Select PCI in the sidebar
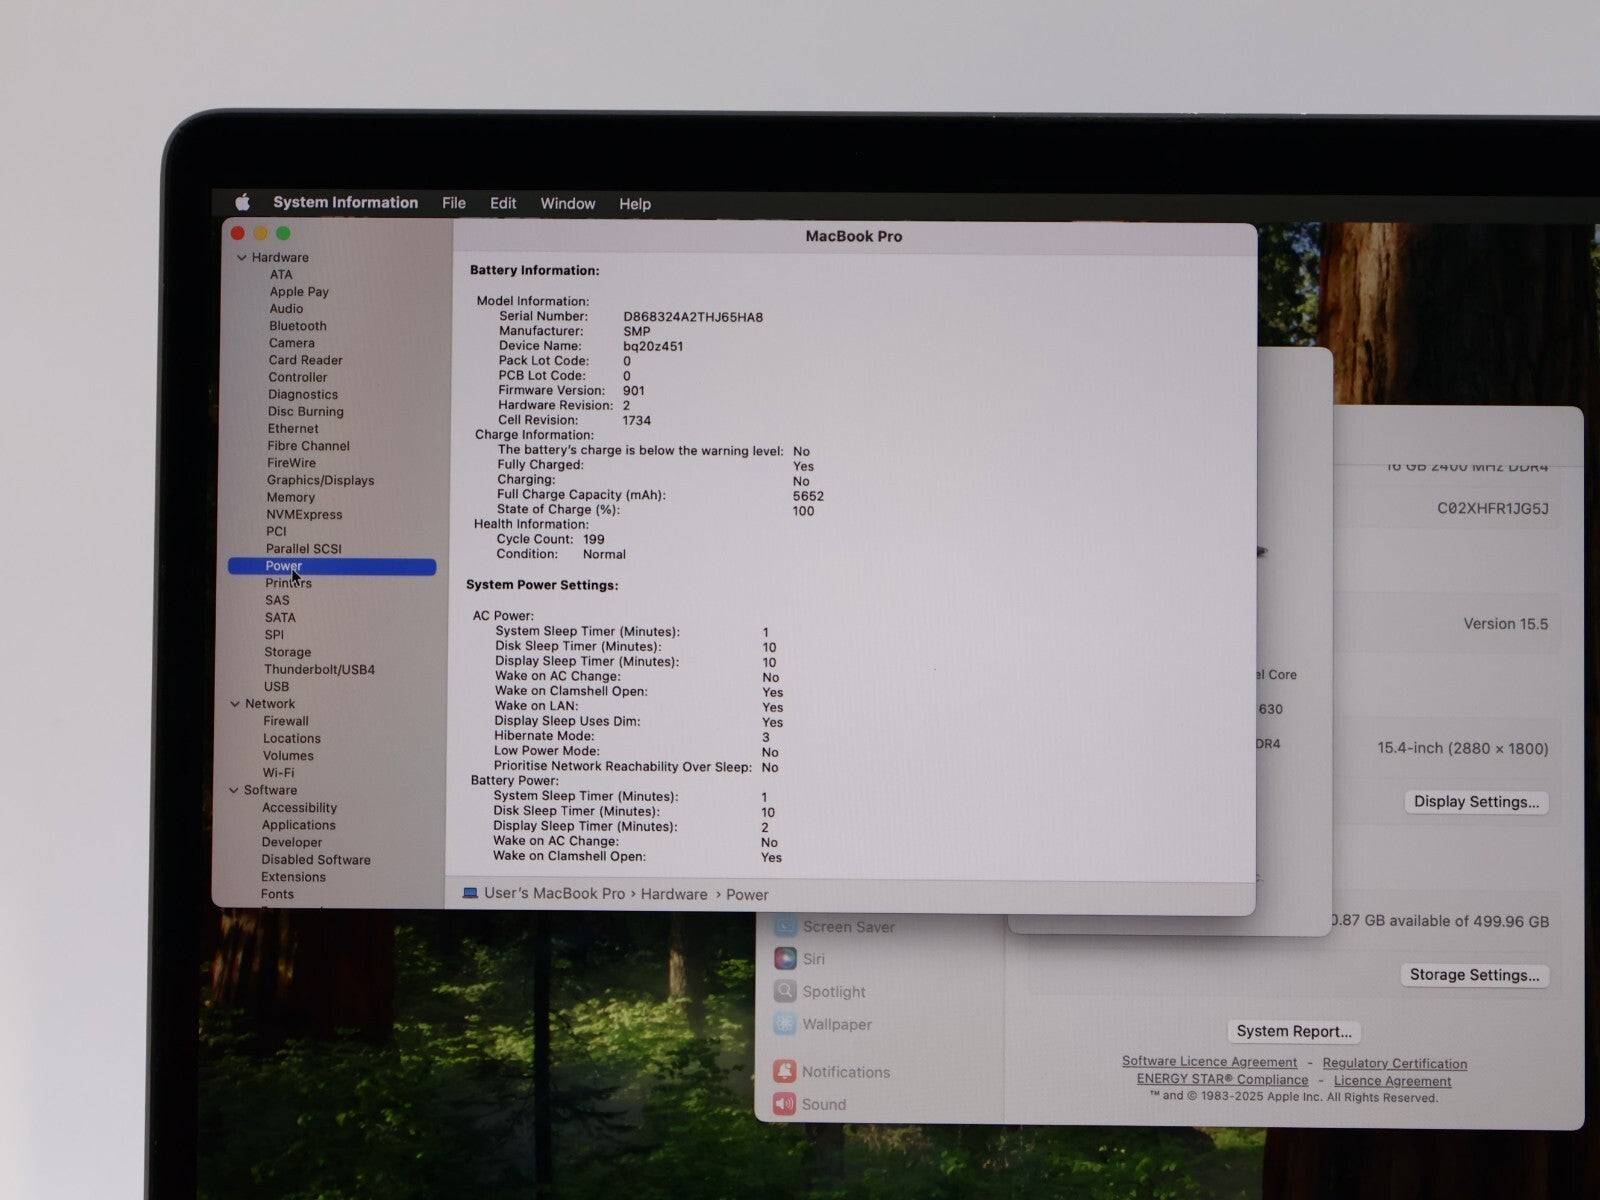 (x=276, y=531)
